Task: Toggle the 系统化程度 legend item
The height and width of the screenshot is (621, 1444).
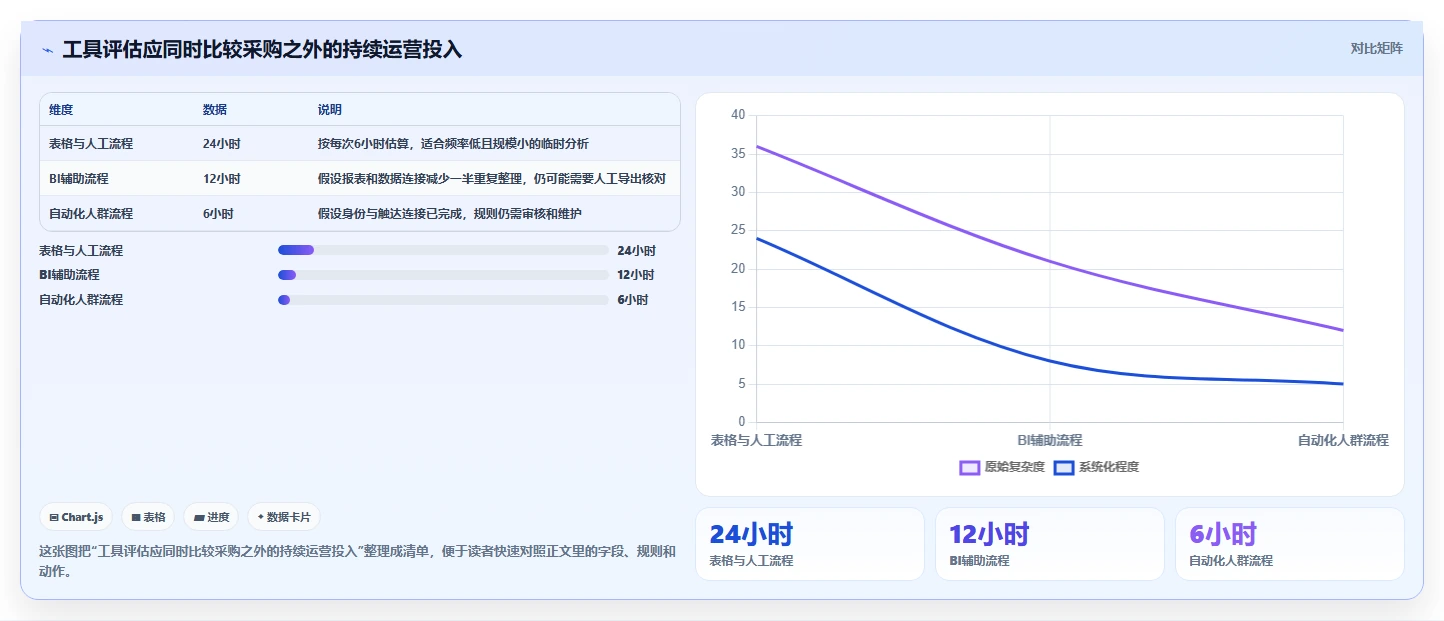Action: [1096, 467]
